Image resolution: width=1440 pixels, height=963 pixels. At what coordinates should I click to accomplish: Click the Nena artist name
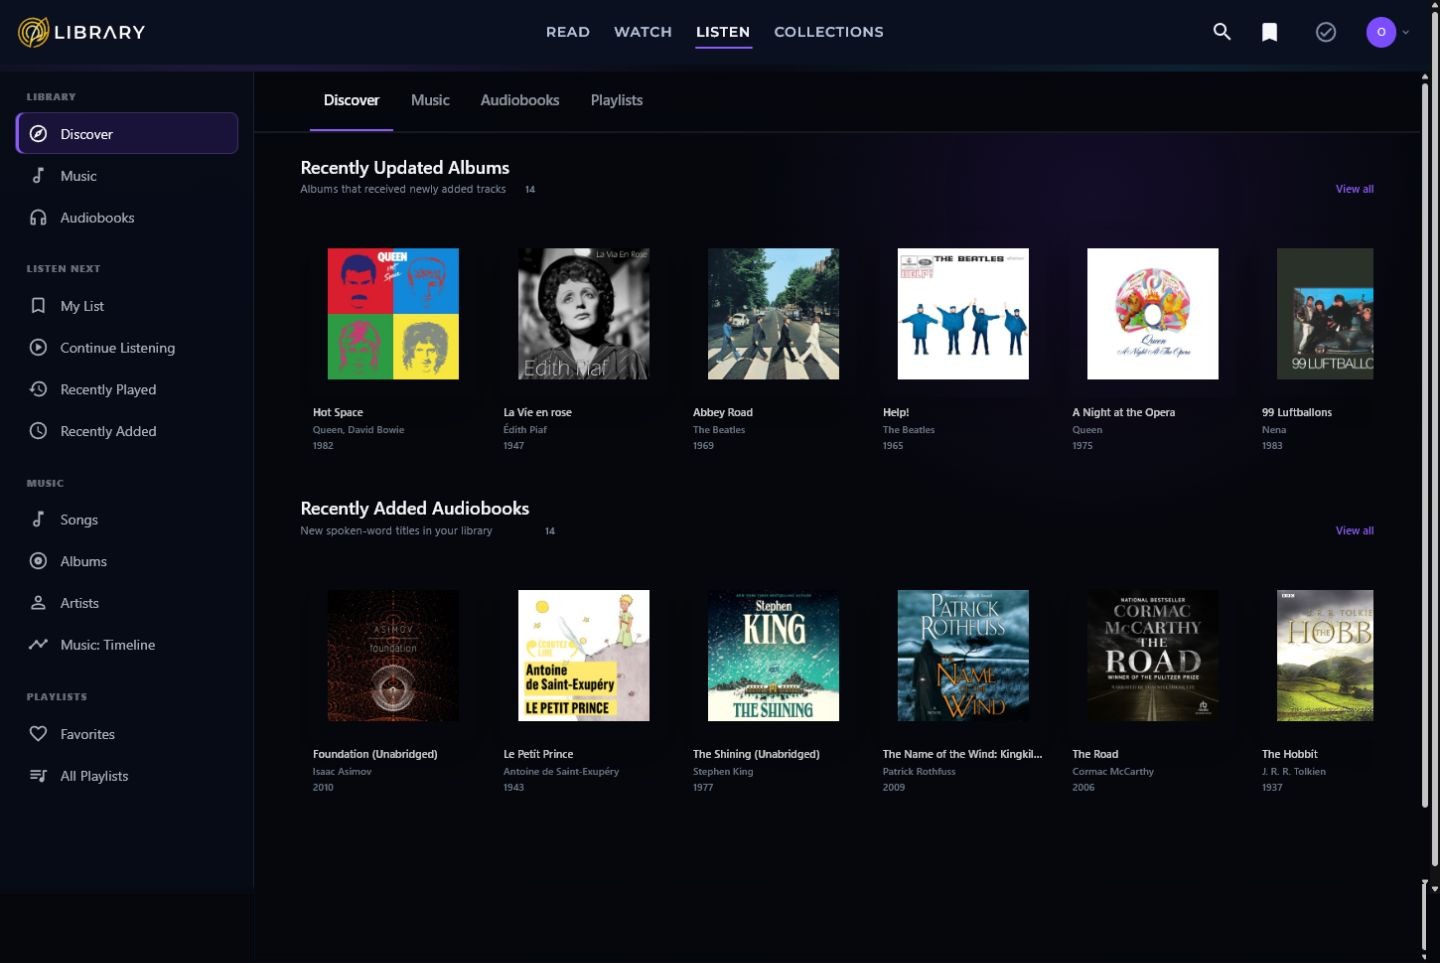coord(1274,430)
